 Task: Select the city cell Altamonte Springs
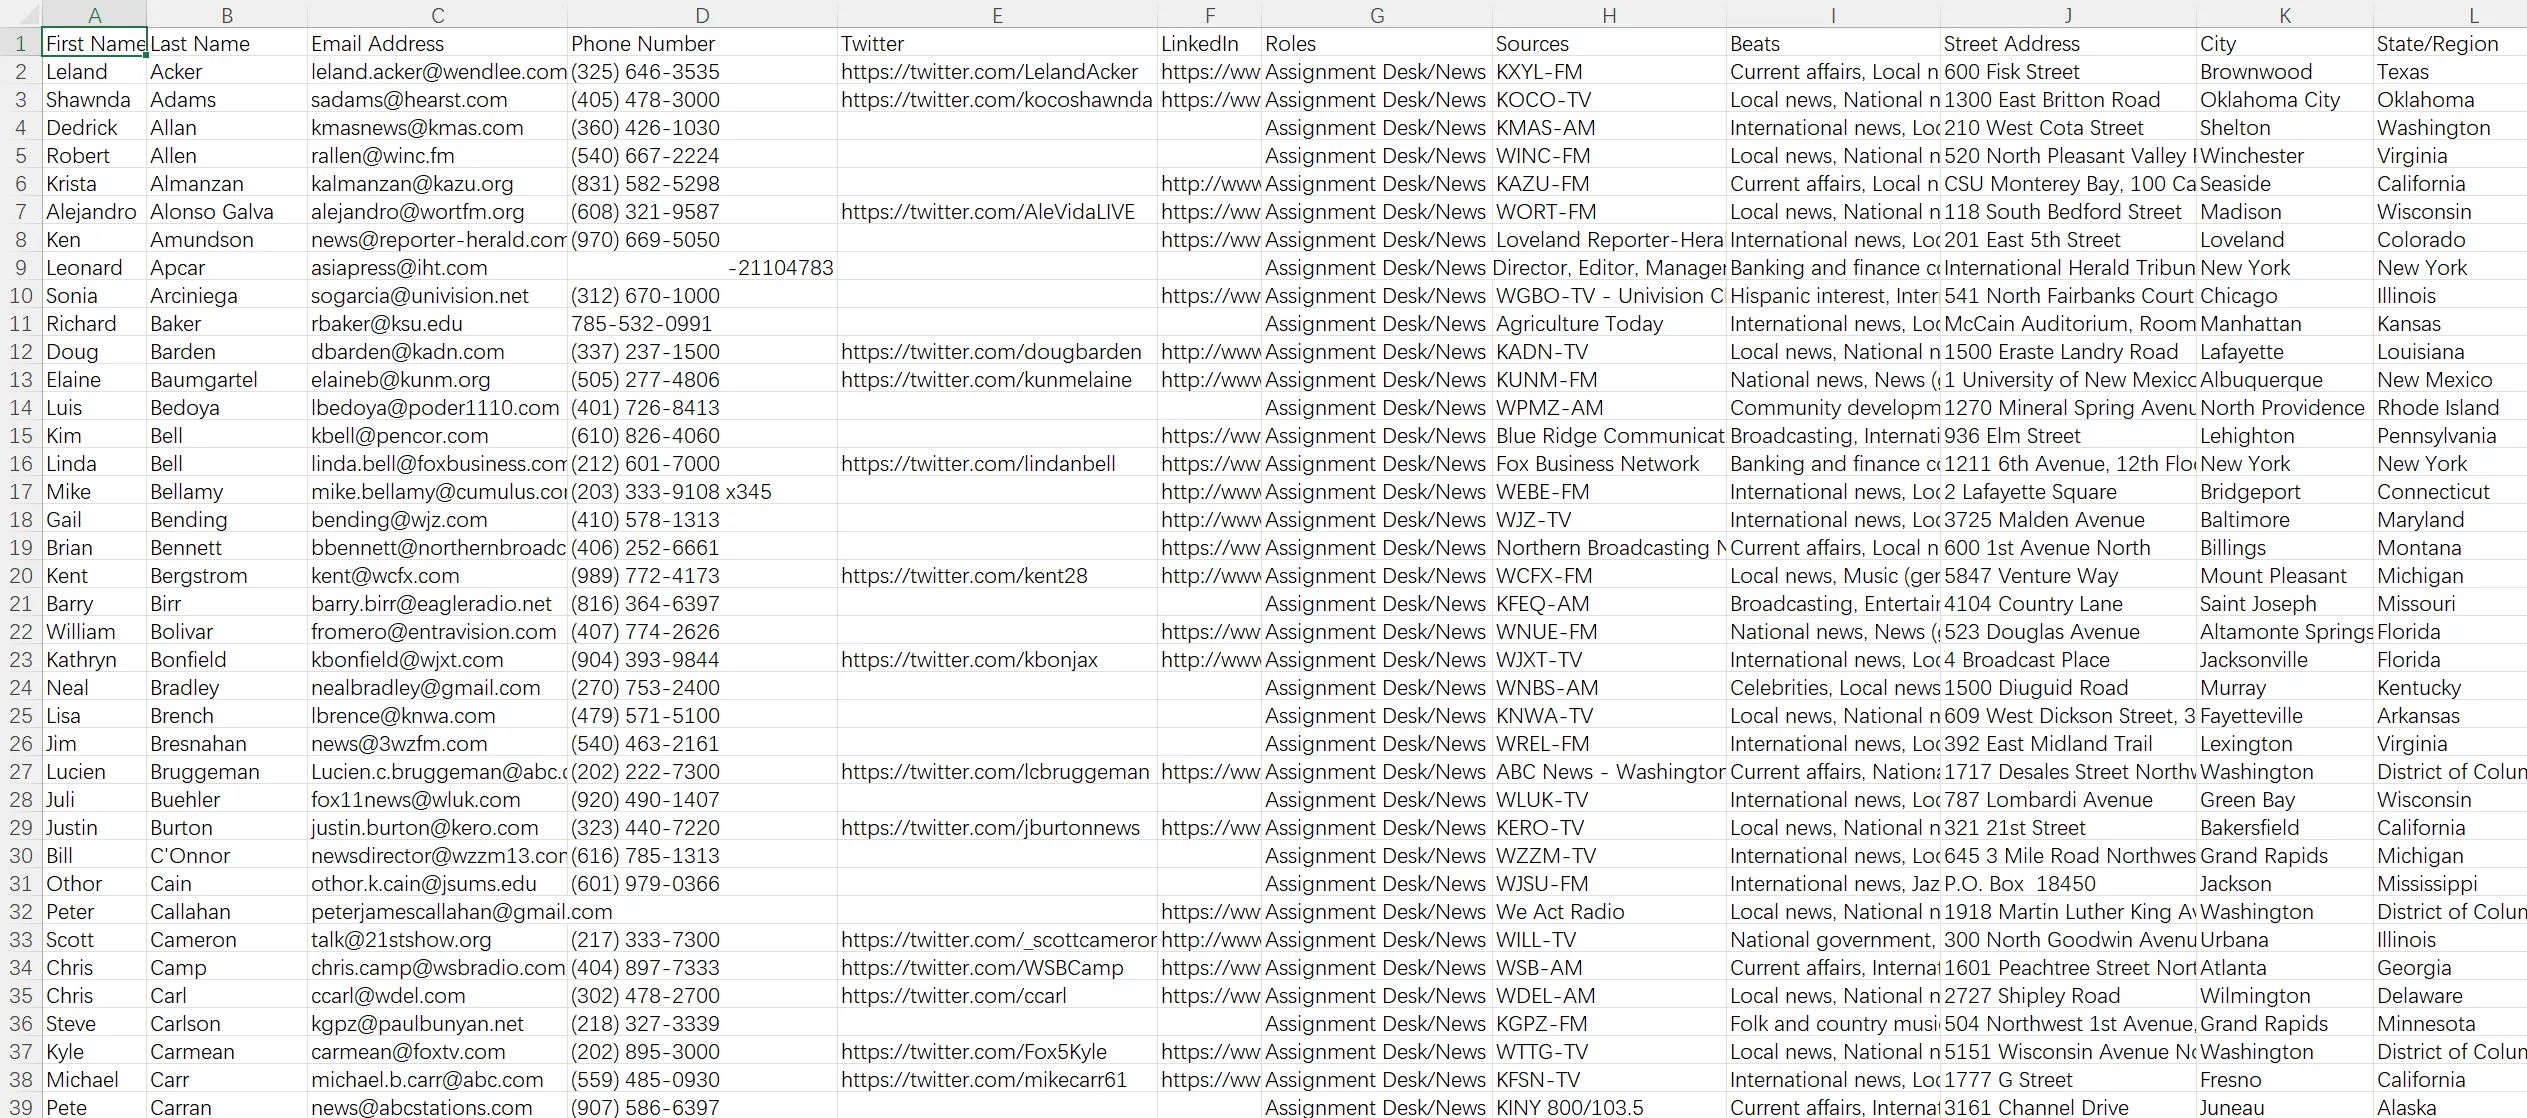pyautogui.click(x=2285, y=632)
